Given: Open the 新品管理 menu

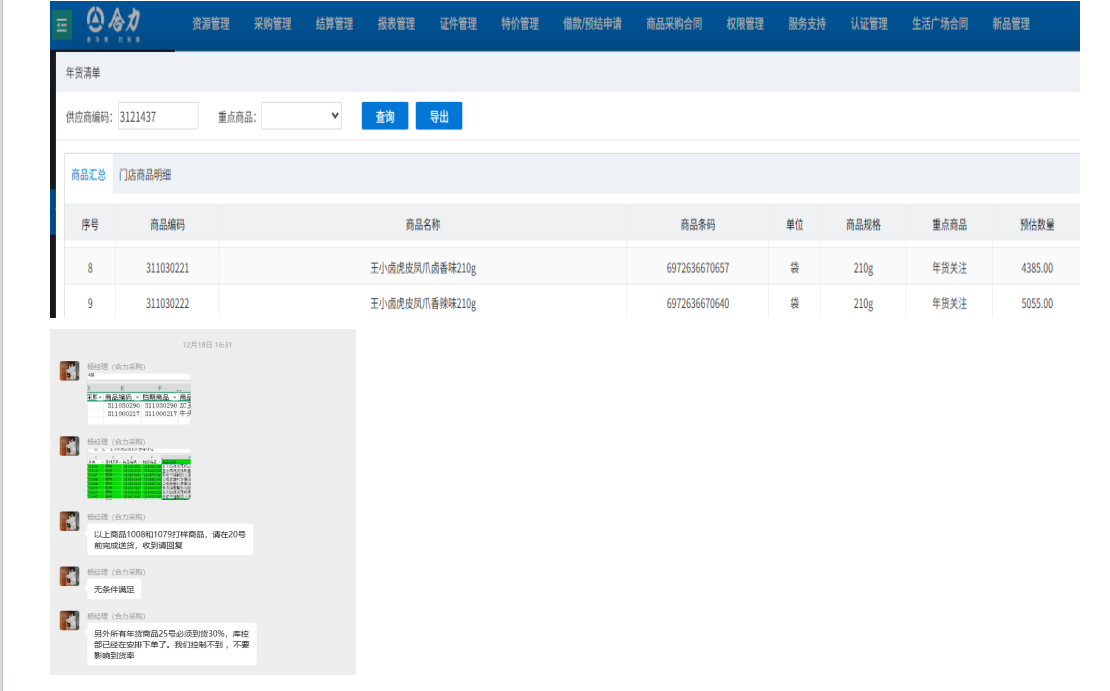Looking at the screenshot, I should pyautogui.click(x=1011, y=24).
